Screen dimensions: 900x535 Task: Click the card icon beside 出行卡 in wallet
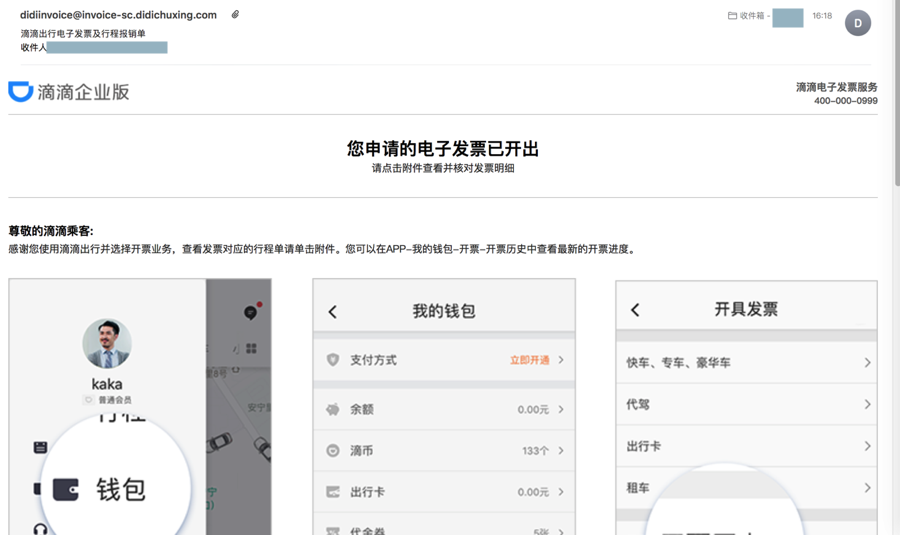332,492
